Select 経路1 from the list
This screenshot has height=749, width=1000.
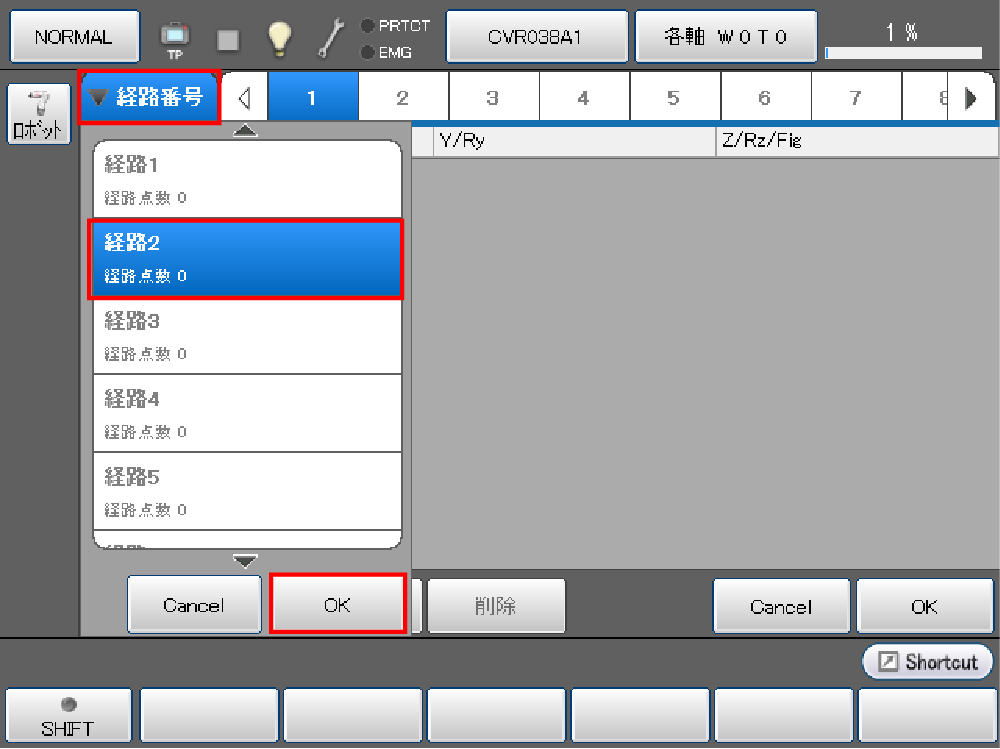coord(247,180)
